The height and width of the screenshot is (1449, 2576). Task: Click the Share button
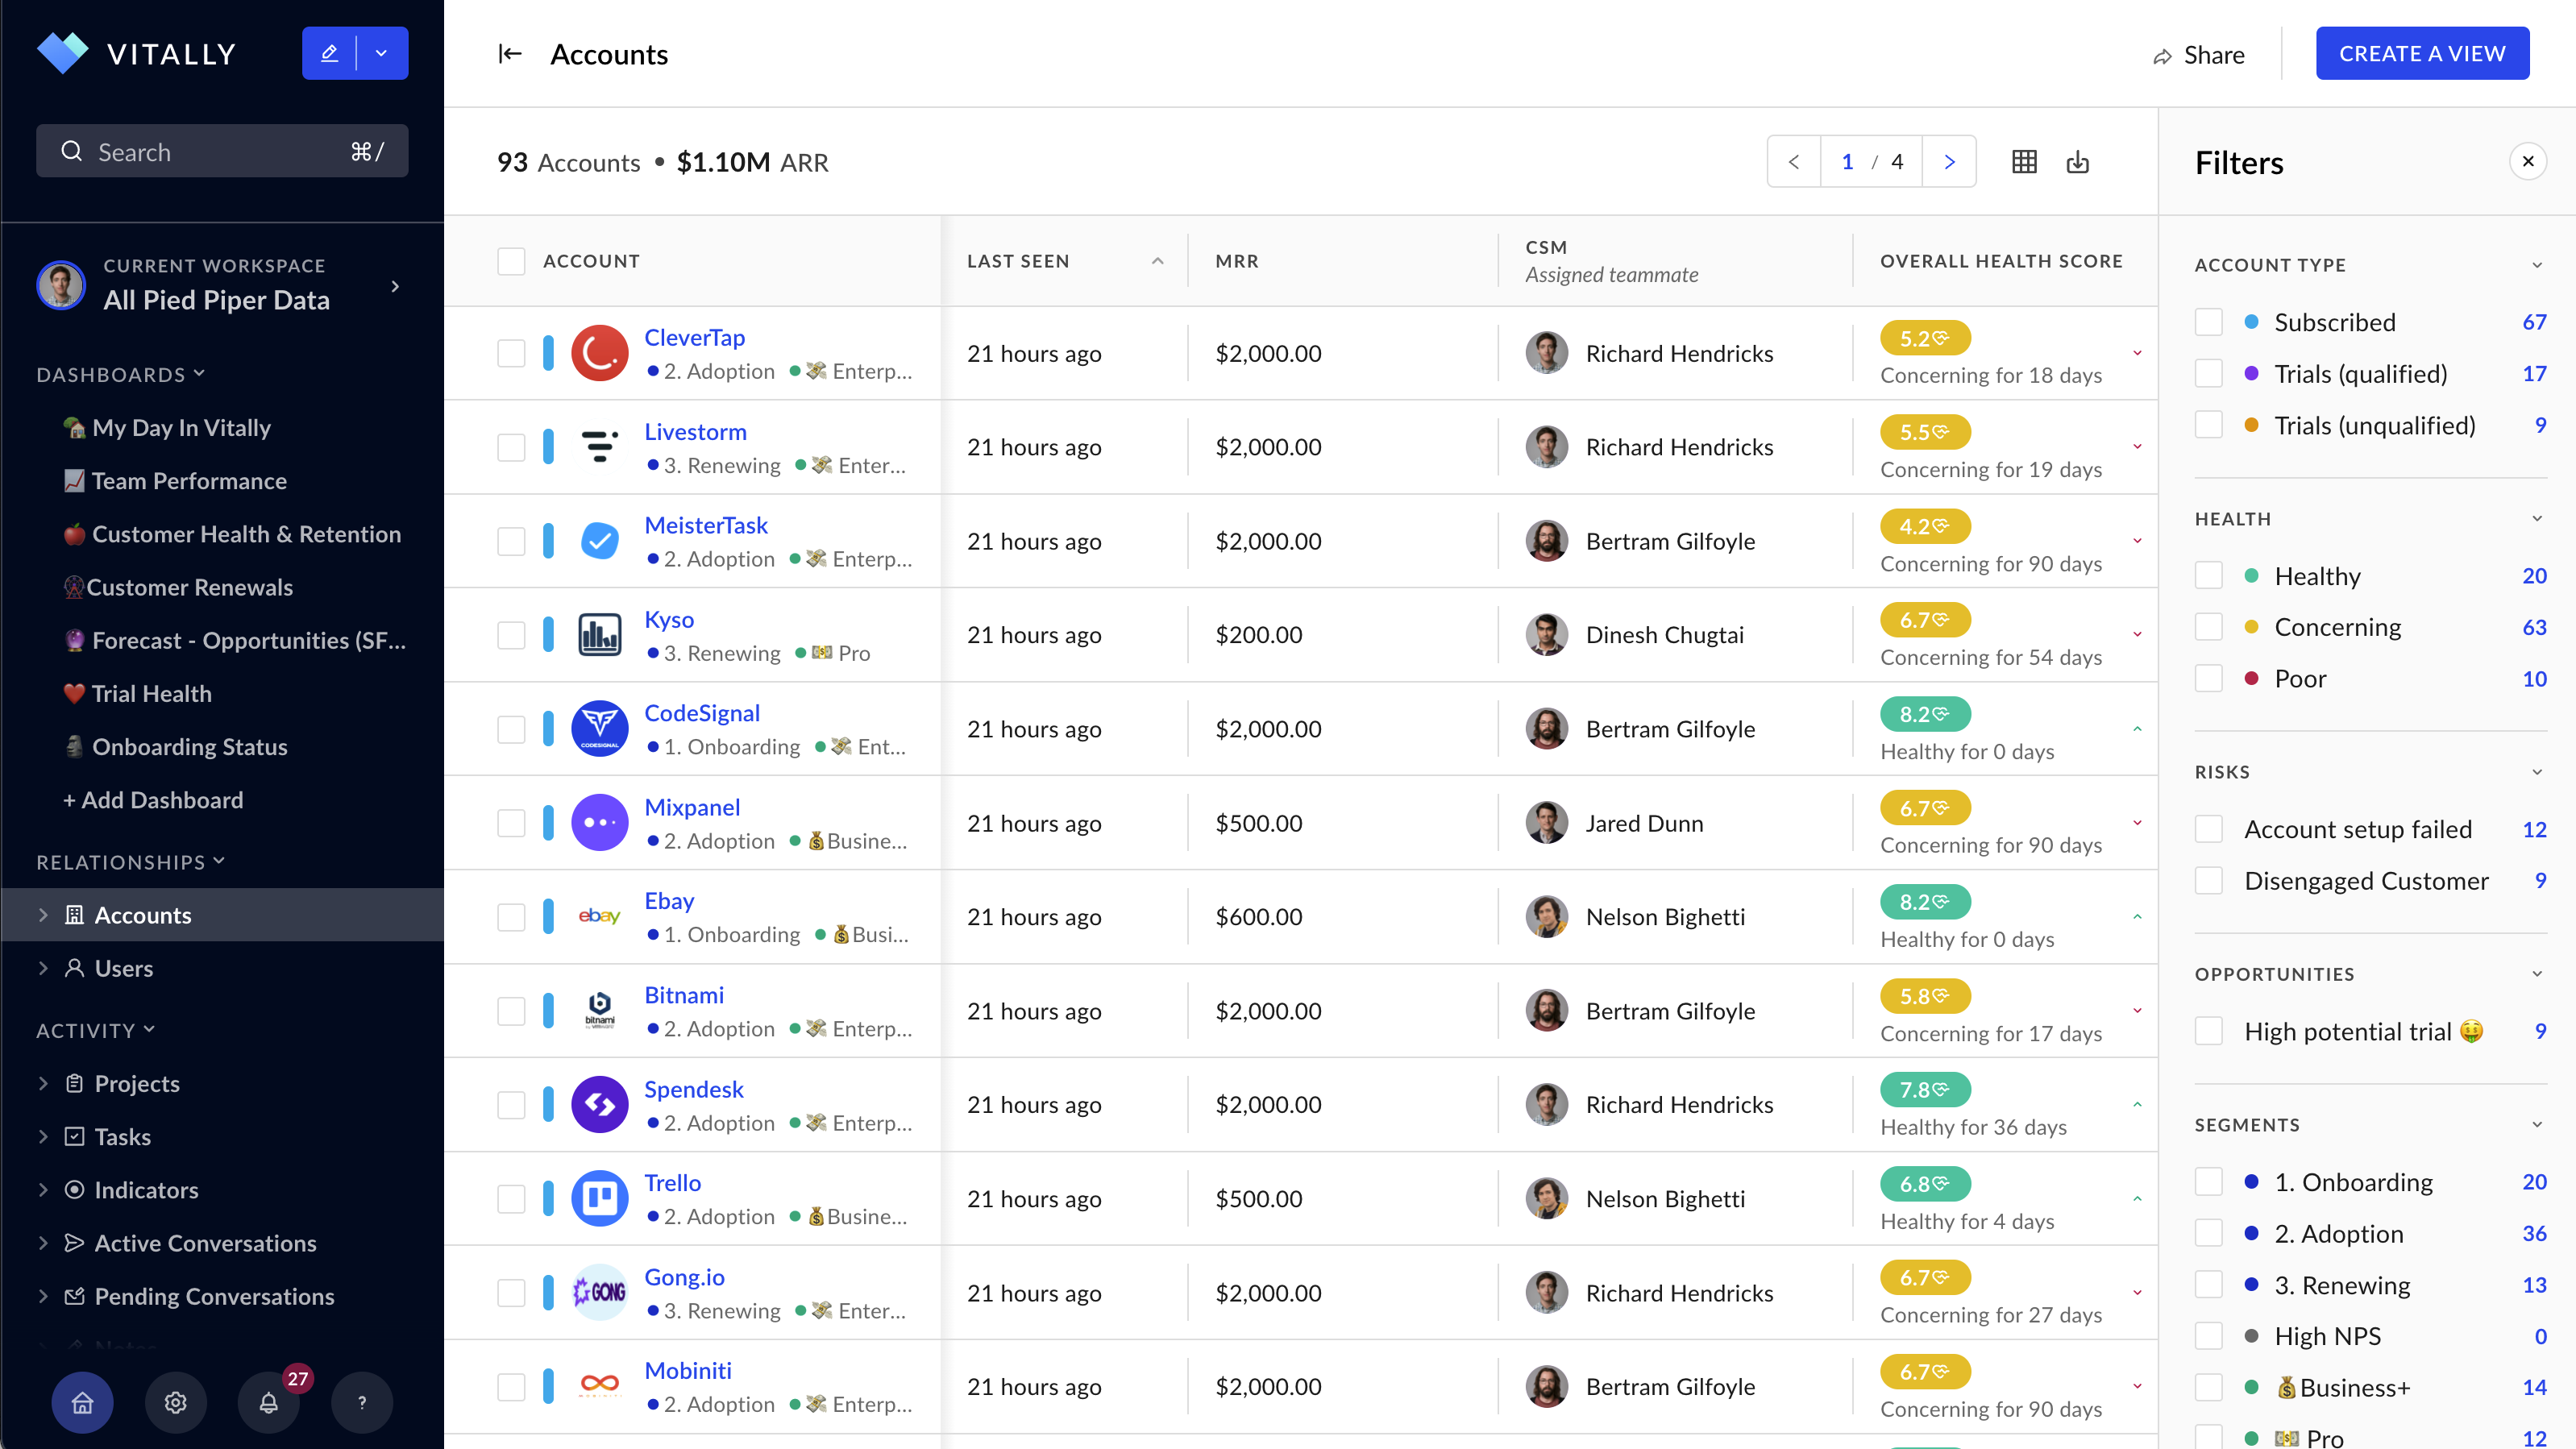coord(2198,55)
